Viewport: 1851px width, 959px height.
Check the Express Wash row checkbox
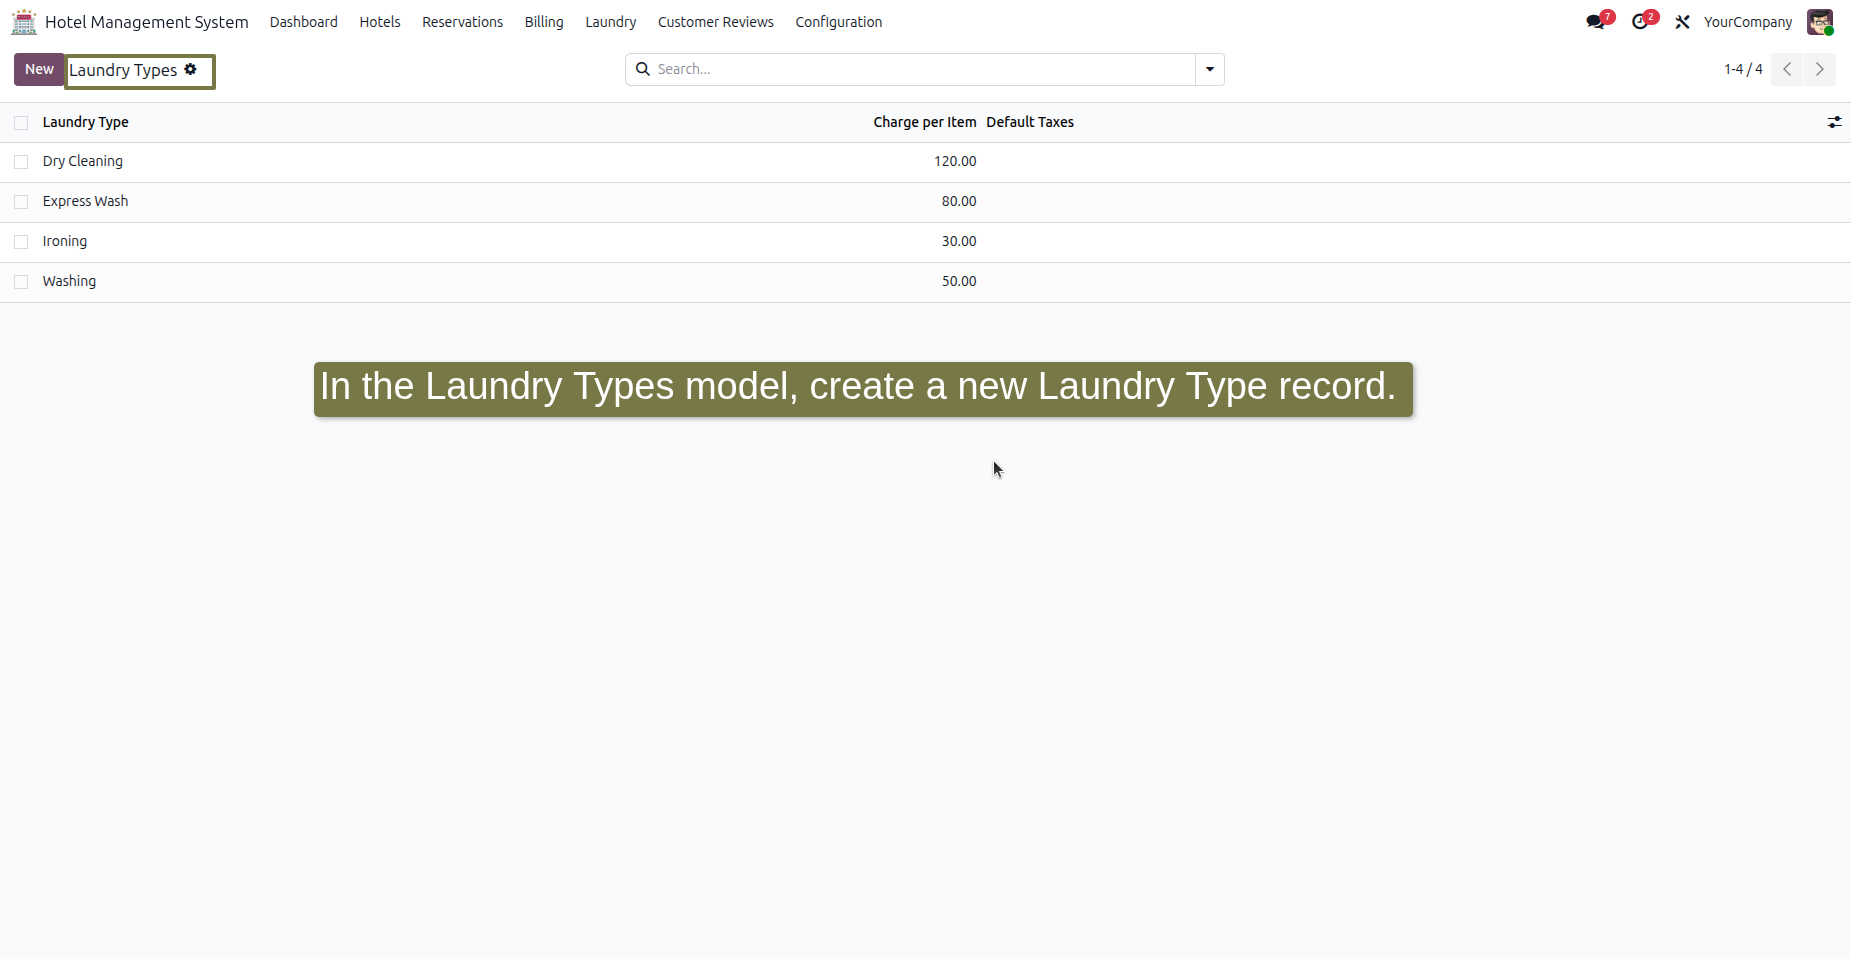pos(21,202)
